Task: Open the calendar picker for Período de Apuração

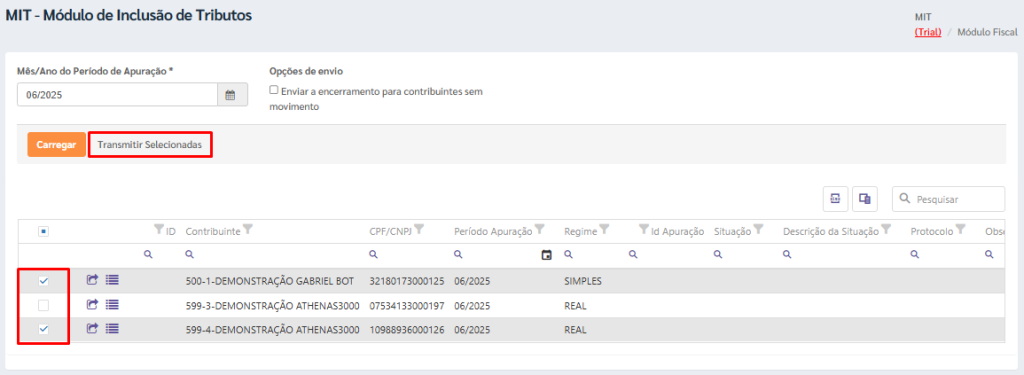Action: (232, 95)
